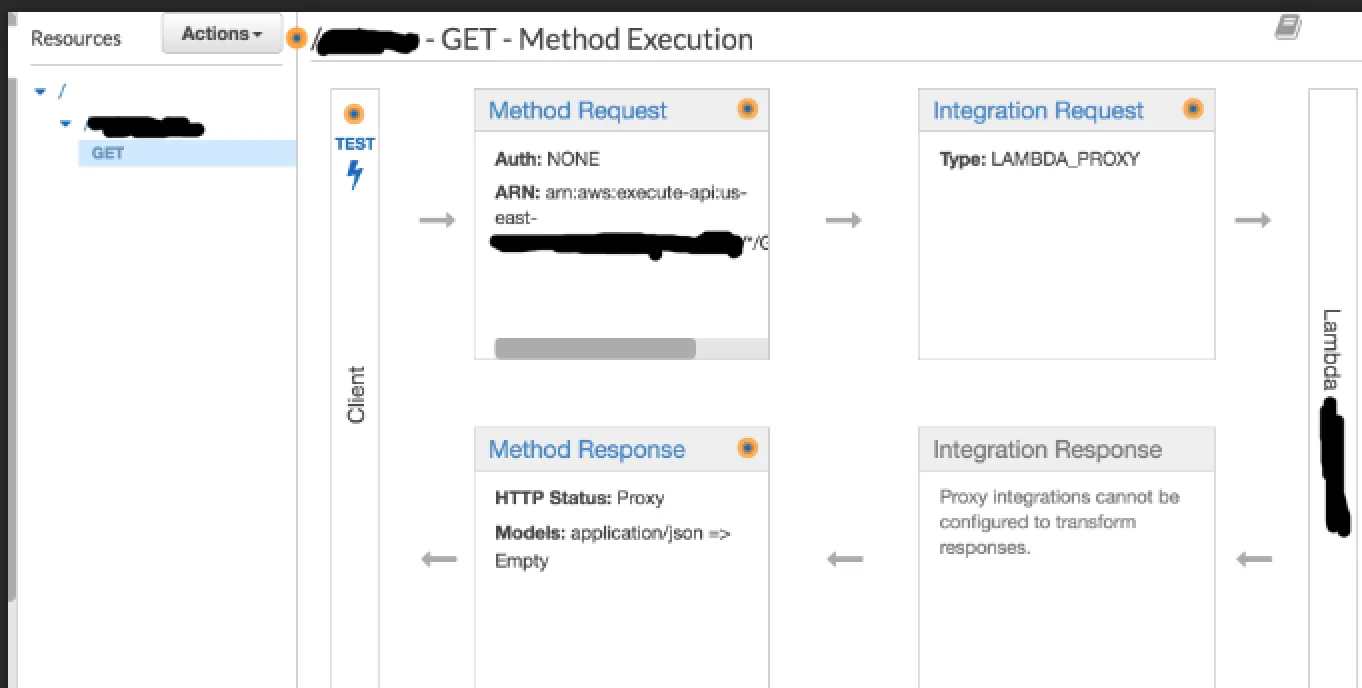Collapse the root slash resource tree

[x=40, y=91]
